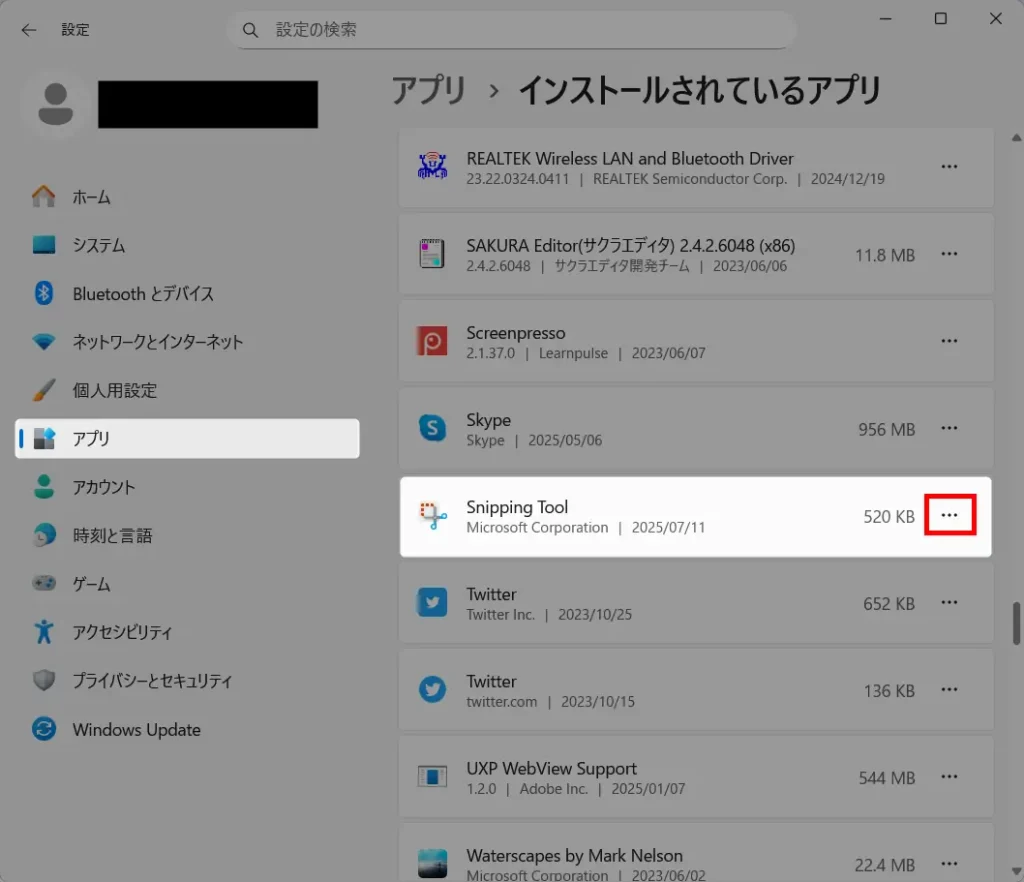Click the REALTEK Wireless LAN driver name

[630, 159]
